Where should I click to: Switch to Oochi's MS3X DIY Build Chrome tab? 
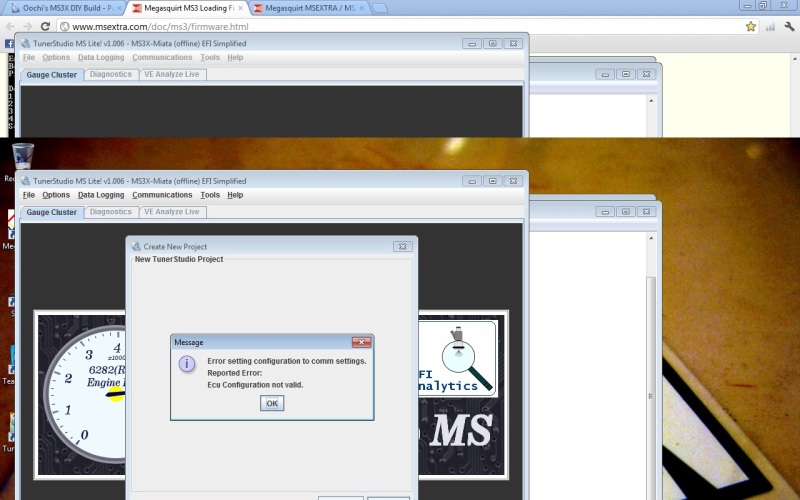point(65,8)
